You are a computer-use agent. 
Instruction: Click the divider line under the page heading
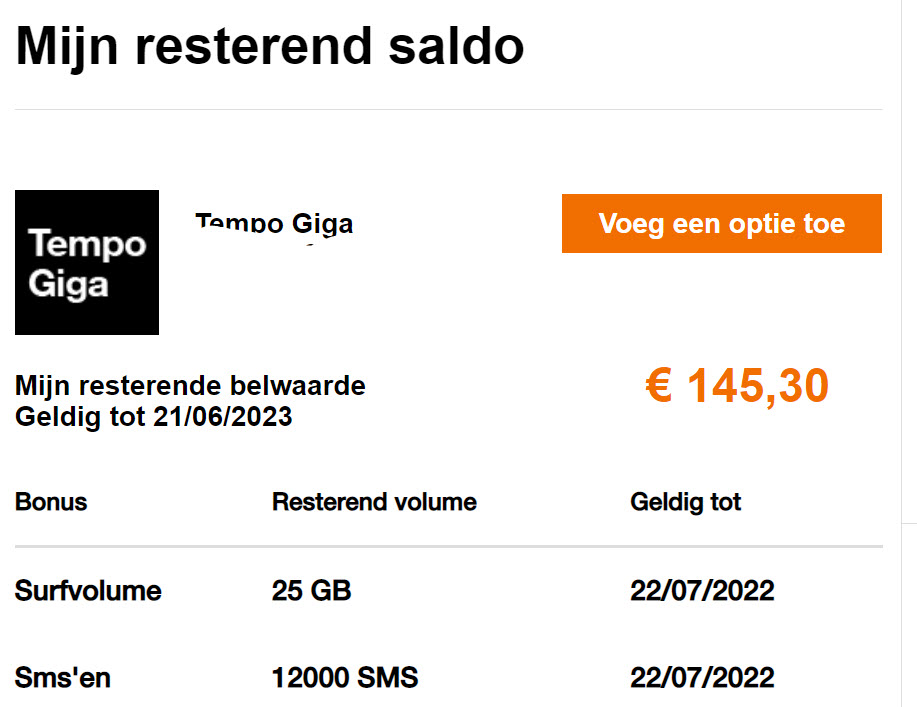[448, 109]
